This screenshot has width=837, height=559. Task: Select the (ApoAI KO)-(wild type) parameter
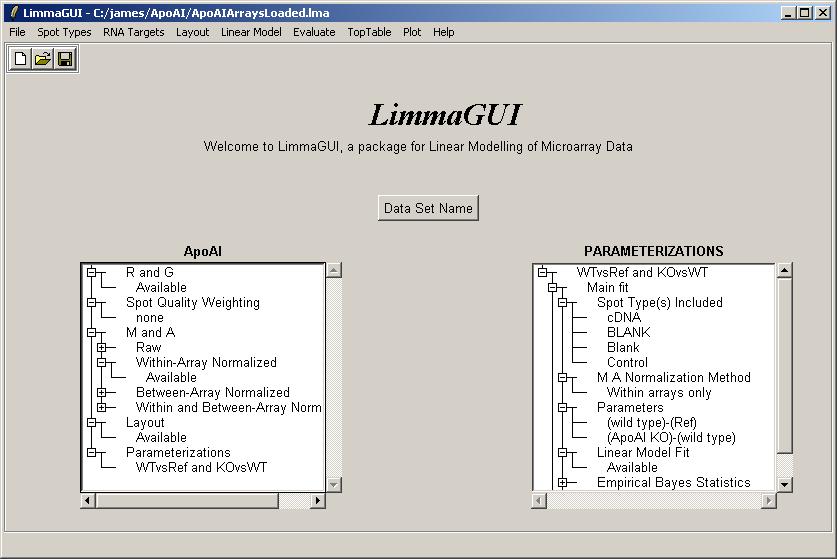coord(670,438)
